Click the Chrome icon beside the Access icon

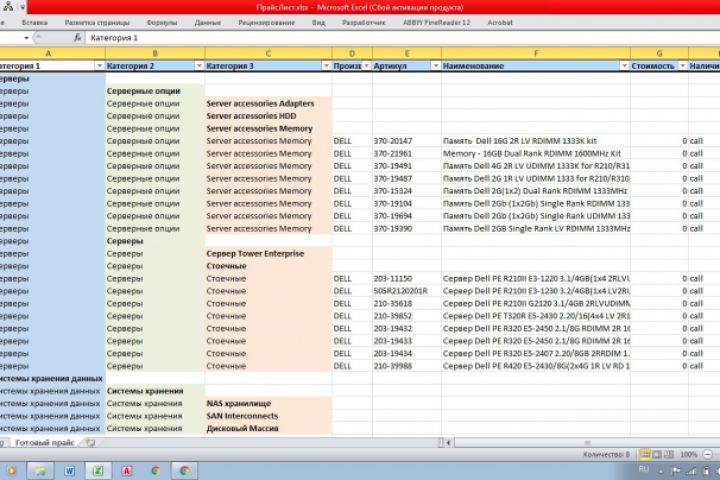point(156,471)
